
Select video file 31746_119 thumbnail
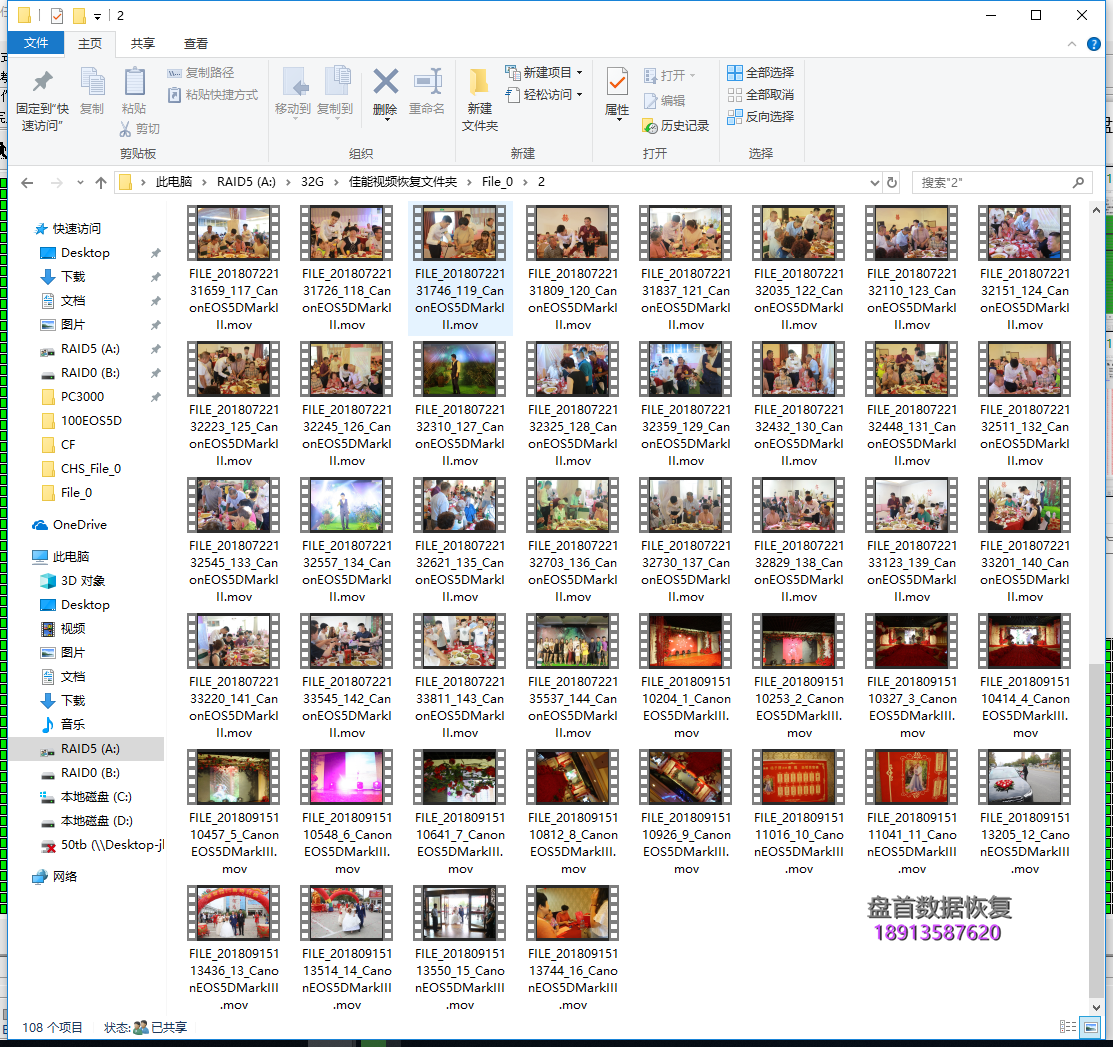459,233
